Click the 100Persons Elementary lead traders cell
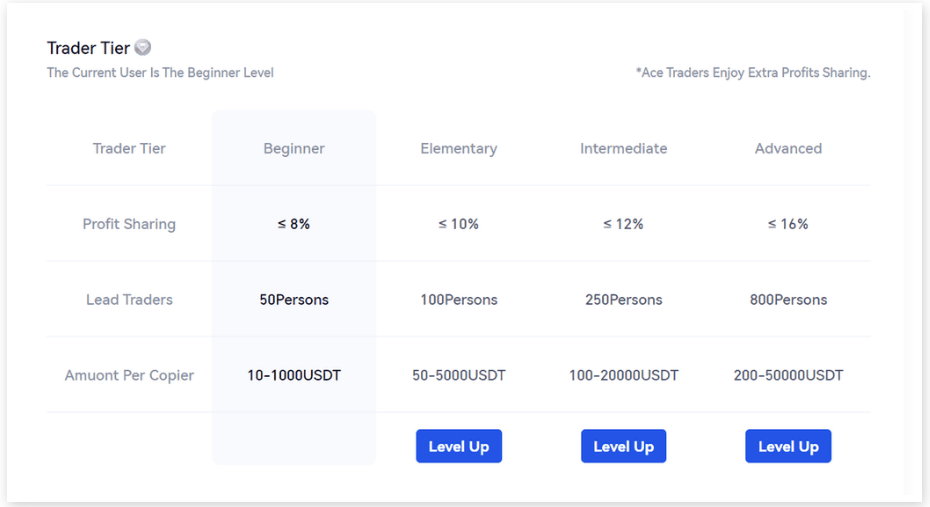 pyautogui.click(x=459, y=299)
